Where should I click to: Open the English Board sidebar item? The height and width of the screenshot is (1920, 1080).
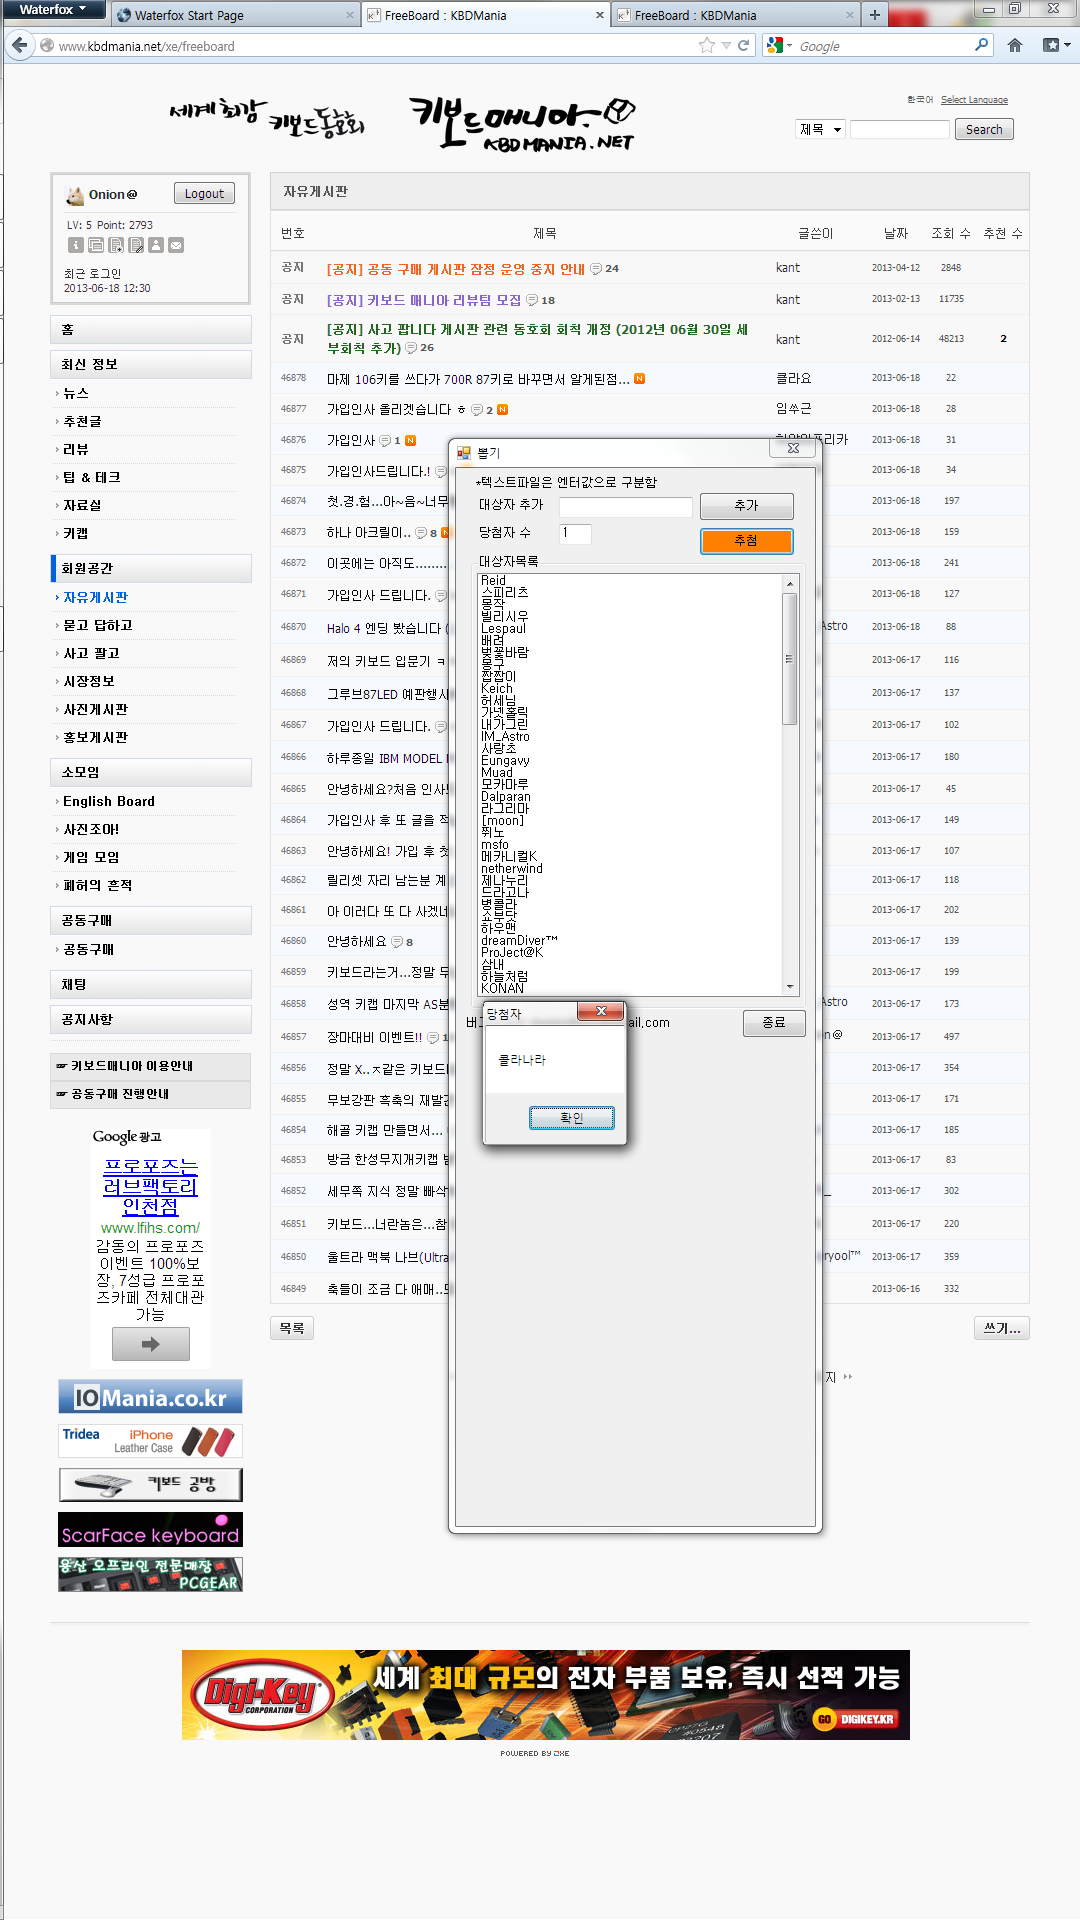pyautogui.click(x=108, y=801)
